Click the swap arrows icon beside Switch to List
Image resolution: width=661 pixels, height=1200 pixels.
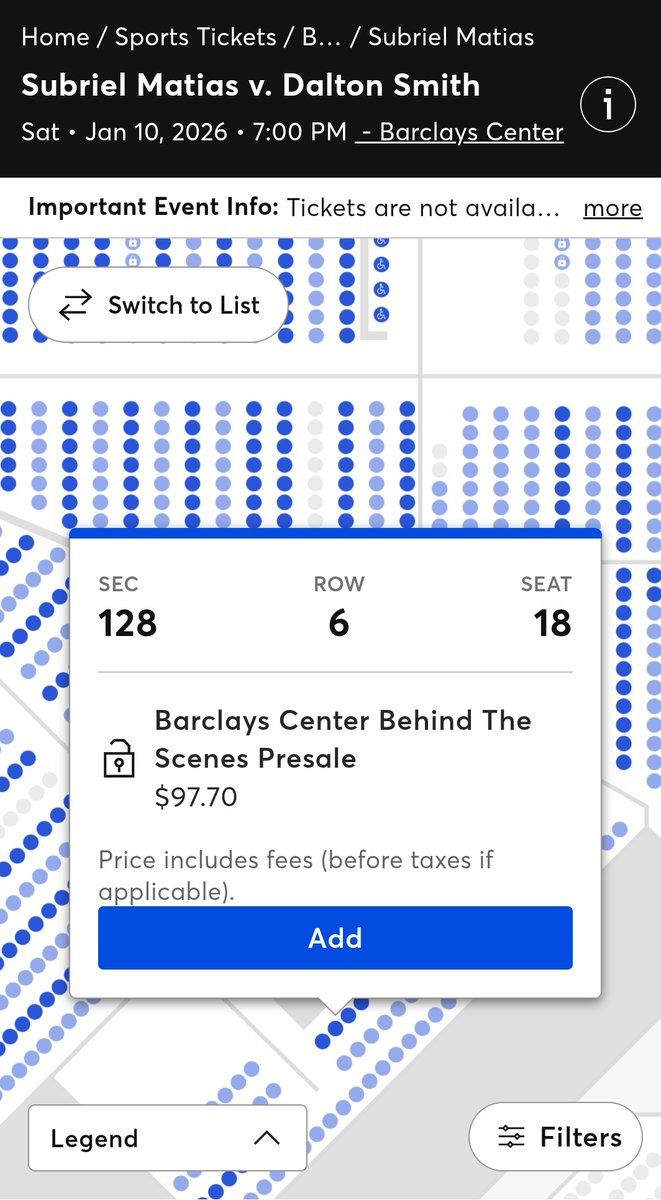click(75, 305)
